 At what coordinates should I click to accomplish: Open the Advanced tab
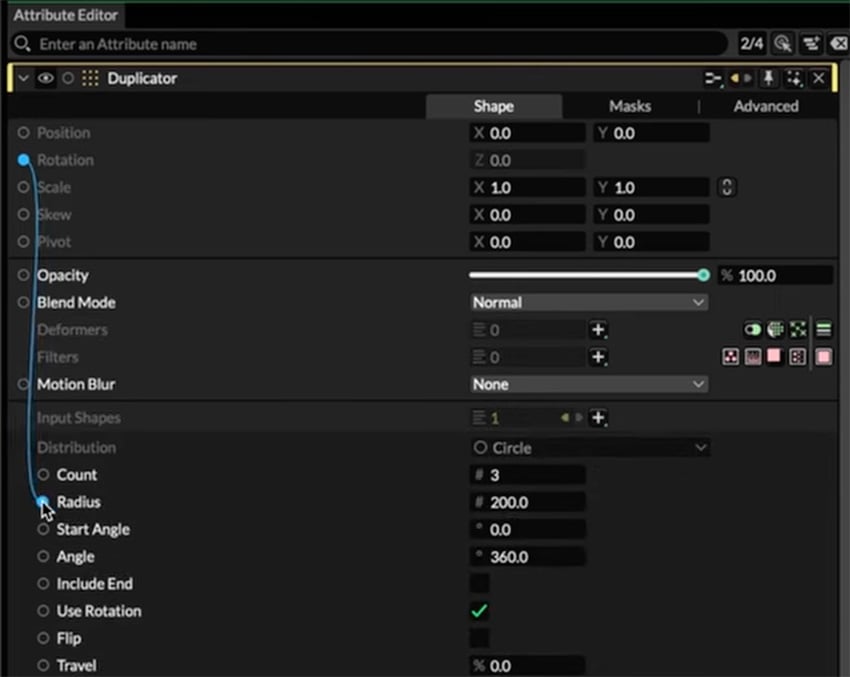tap(765, 106)
